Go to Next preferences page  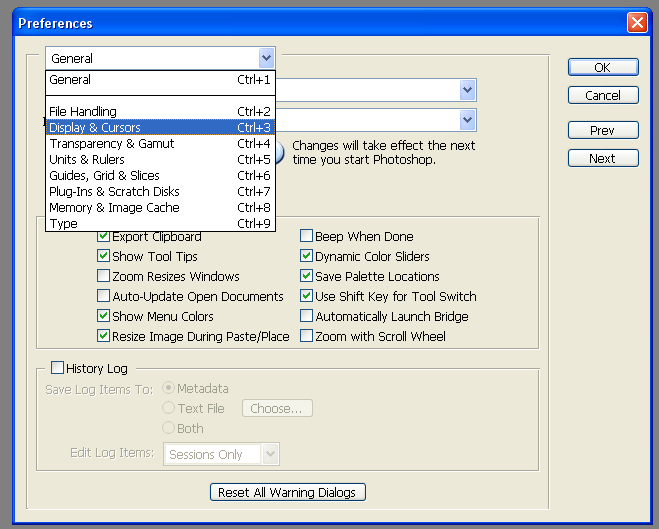coord(603,158)
